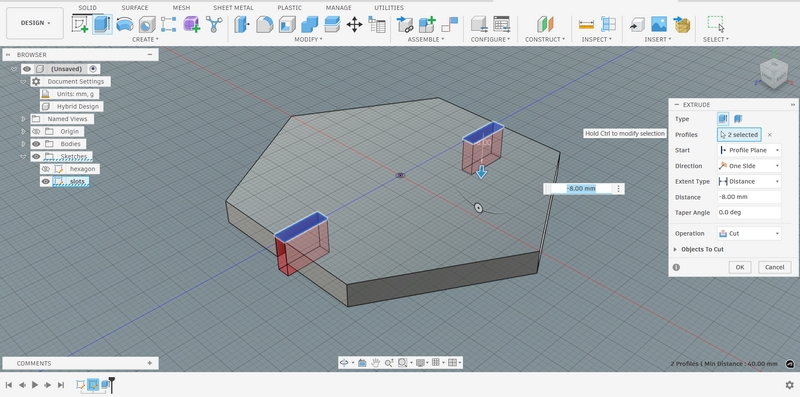Image resolution: width=800 pixels, height=397 pixels.
Task: Toggle visibility of Unsaved root component
Action: (x=27, y=69)
